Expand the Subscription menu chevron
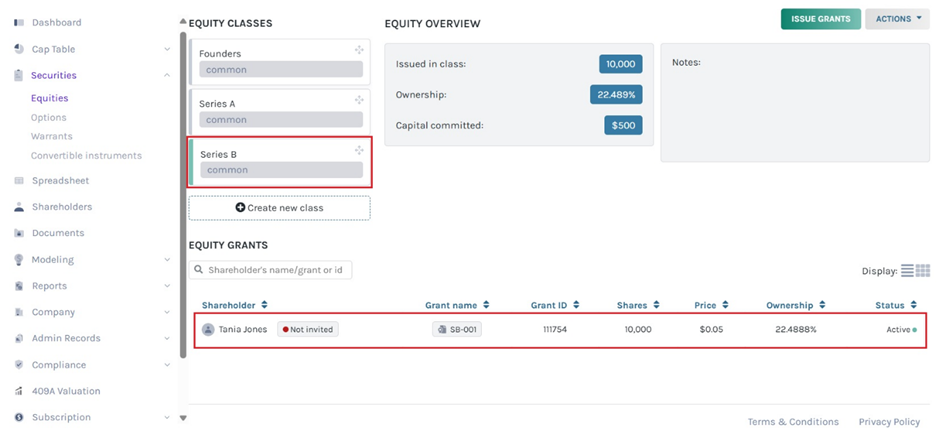939x438 pixels. 167,417
